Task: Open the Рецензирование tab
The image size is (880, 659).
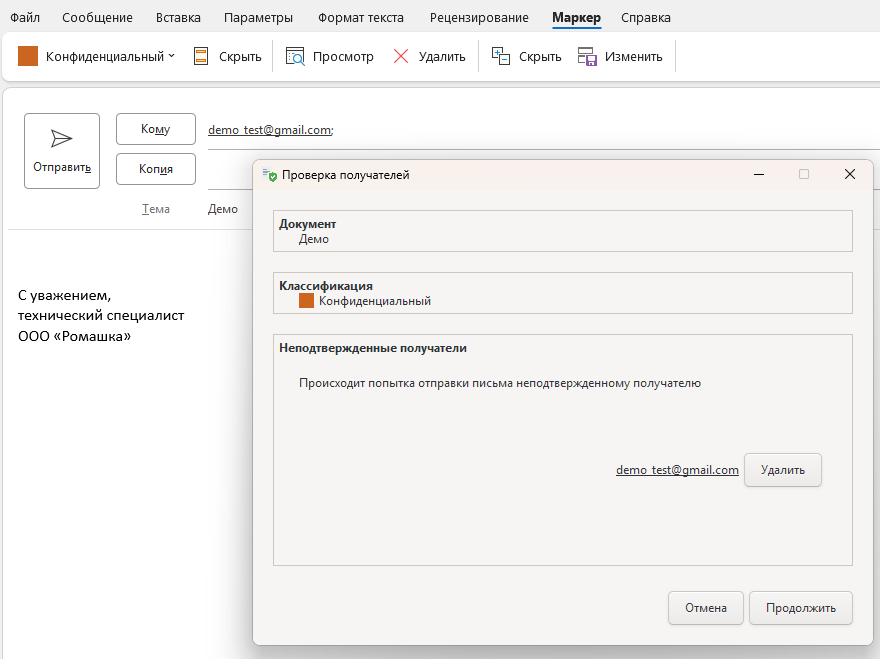Action: pos(479,18)
